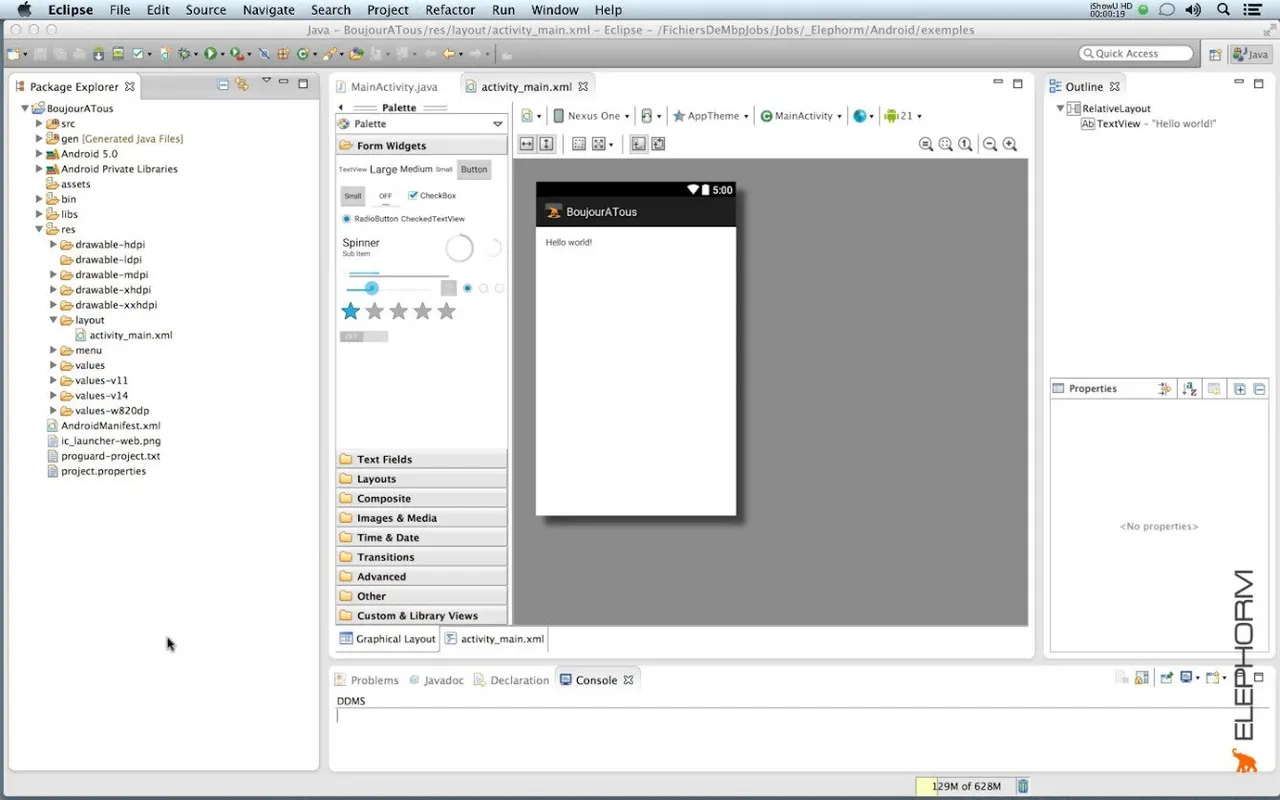Open the Javadoc tab
1280x800 pixels.
click(436, 680)
